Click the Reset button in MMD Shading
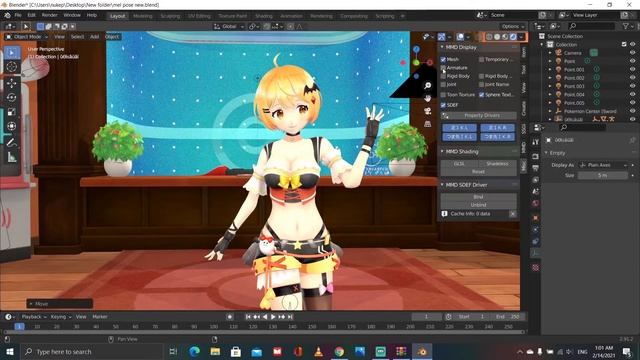The height and width of the screenshot is (360, 640). tap(479, 172)
